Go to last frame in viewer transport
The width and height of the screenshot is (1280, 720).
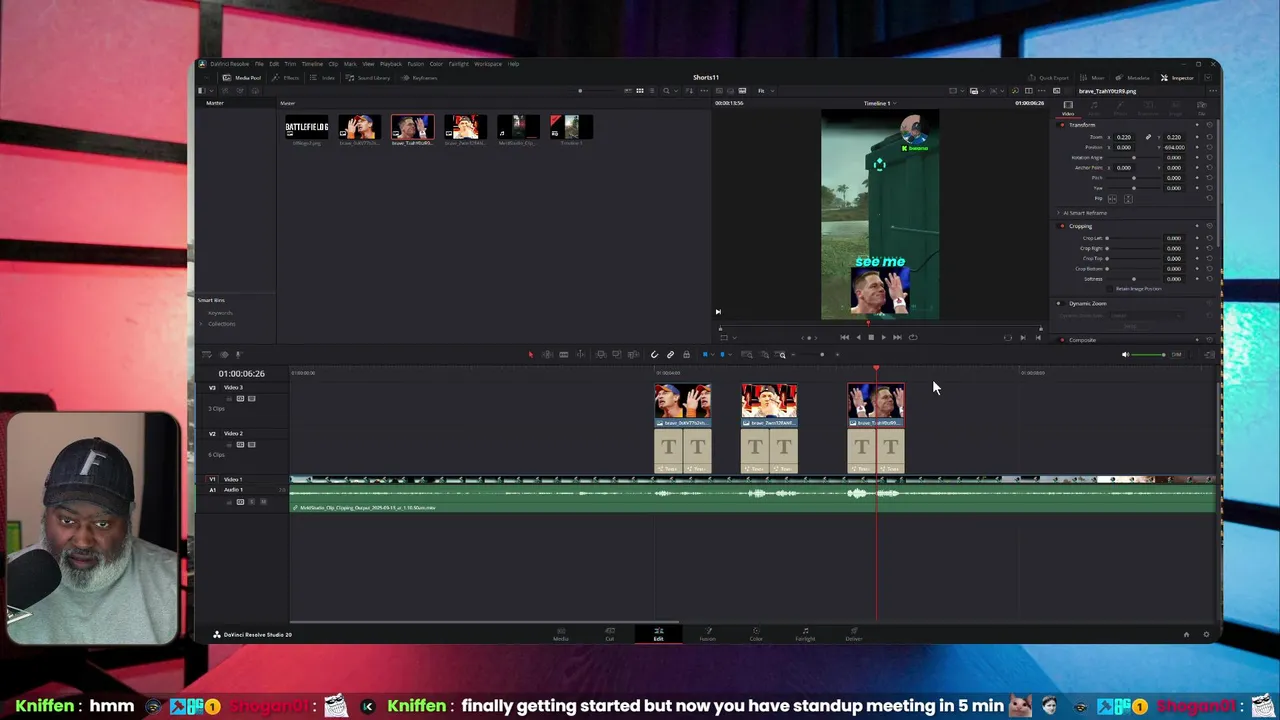pos(897,337)
